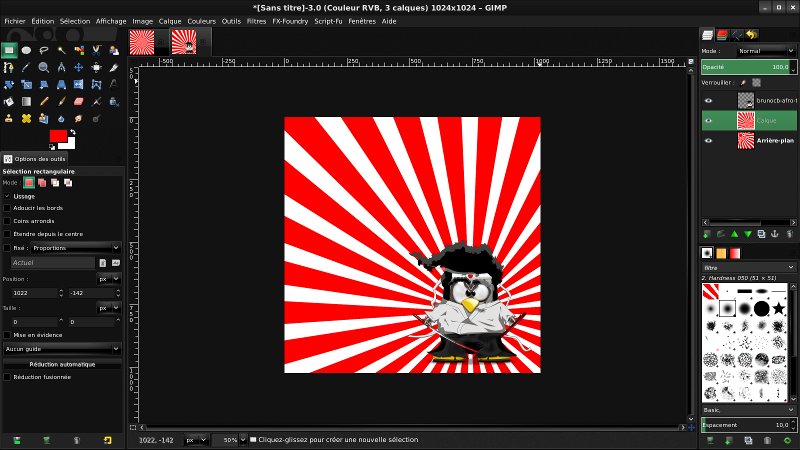
Task: Select the Color Picker eyedropper tool
Action: [x=26, y=67]
